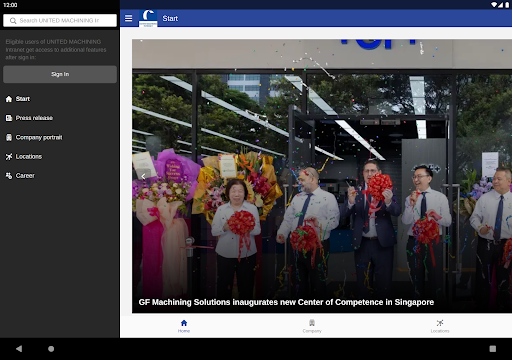The width and height of the screenshot is (512, 360).
Task: Switch to Company bottom tab
Action: pos(312,326)
